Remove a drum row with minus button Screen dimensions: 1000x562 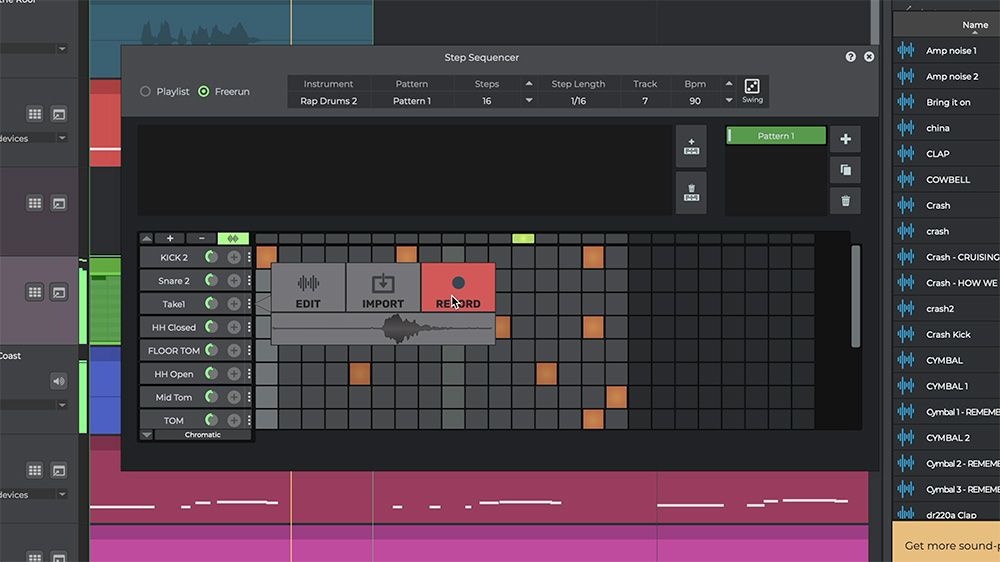pos(202,239)
